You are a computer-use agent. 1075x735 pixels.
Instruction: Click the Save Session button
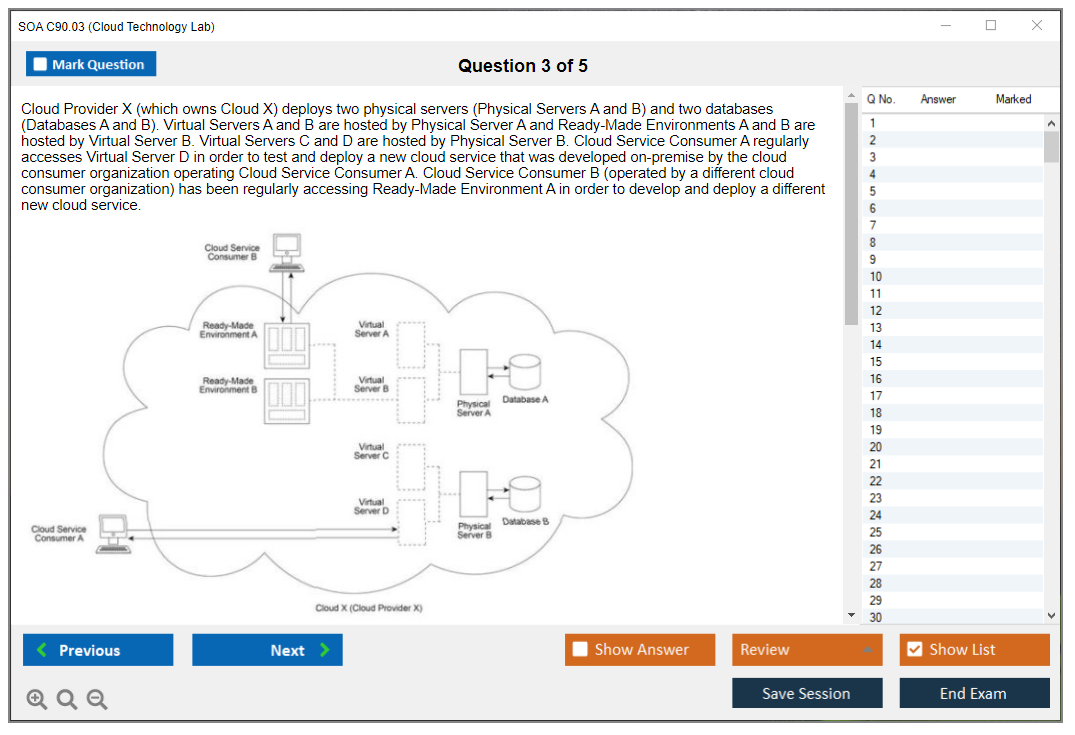pos(806,693)
